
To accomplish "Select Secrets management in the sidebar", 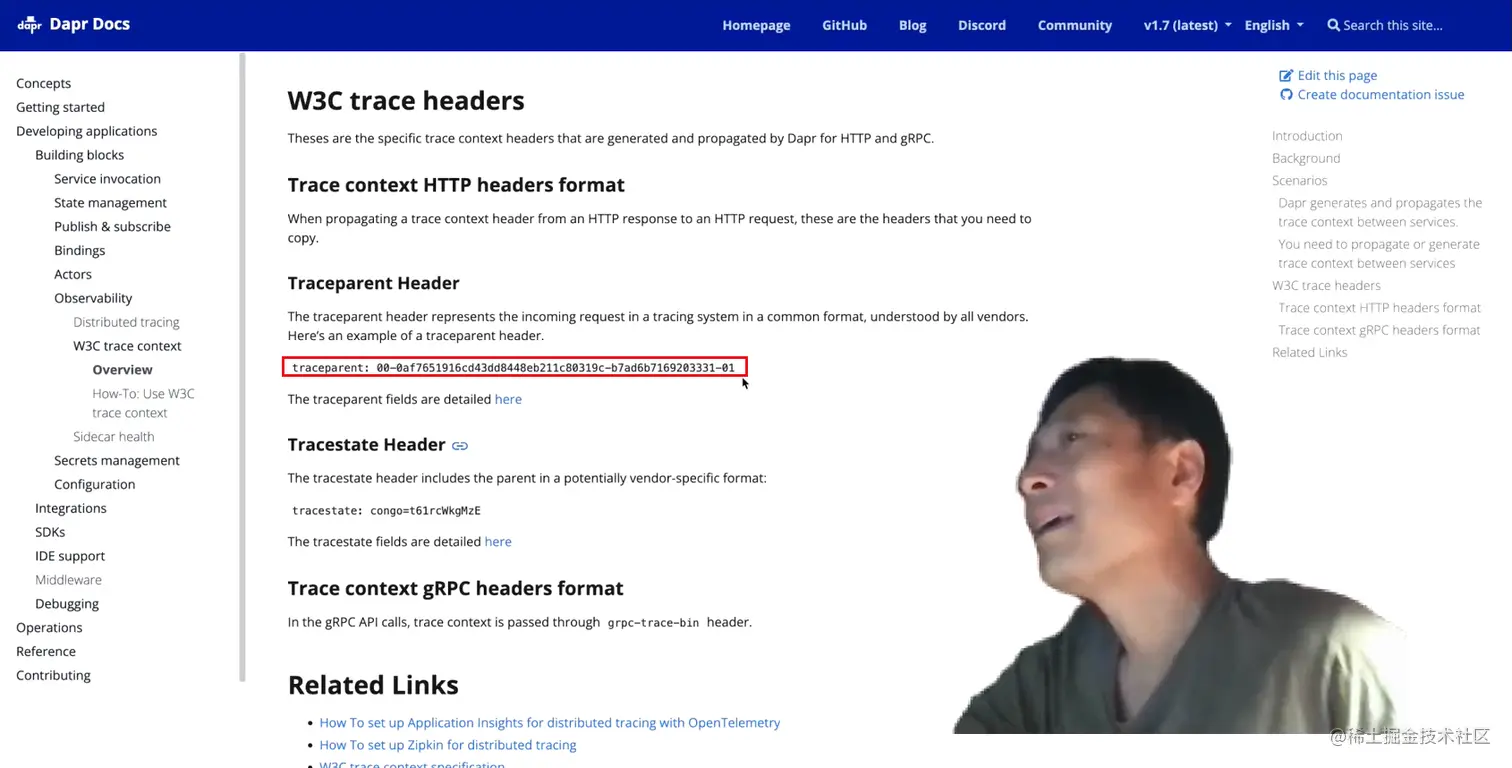I will (x=117, y=461).
